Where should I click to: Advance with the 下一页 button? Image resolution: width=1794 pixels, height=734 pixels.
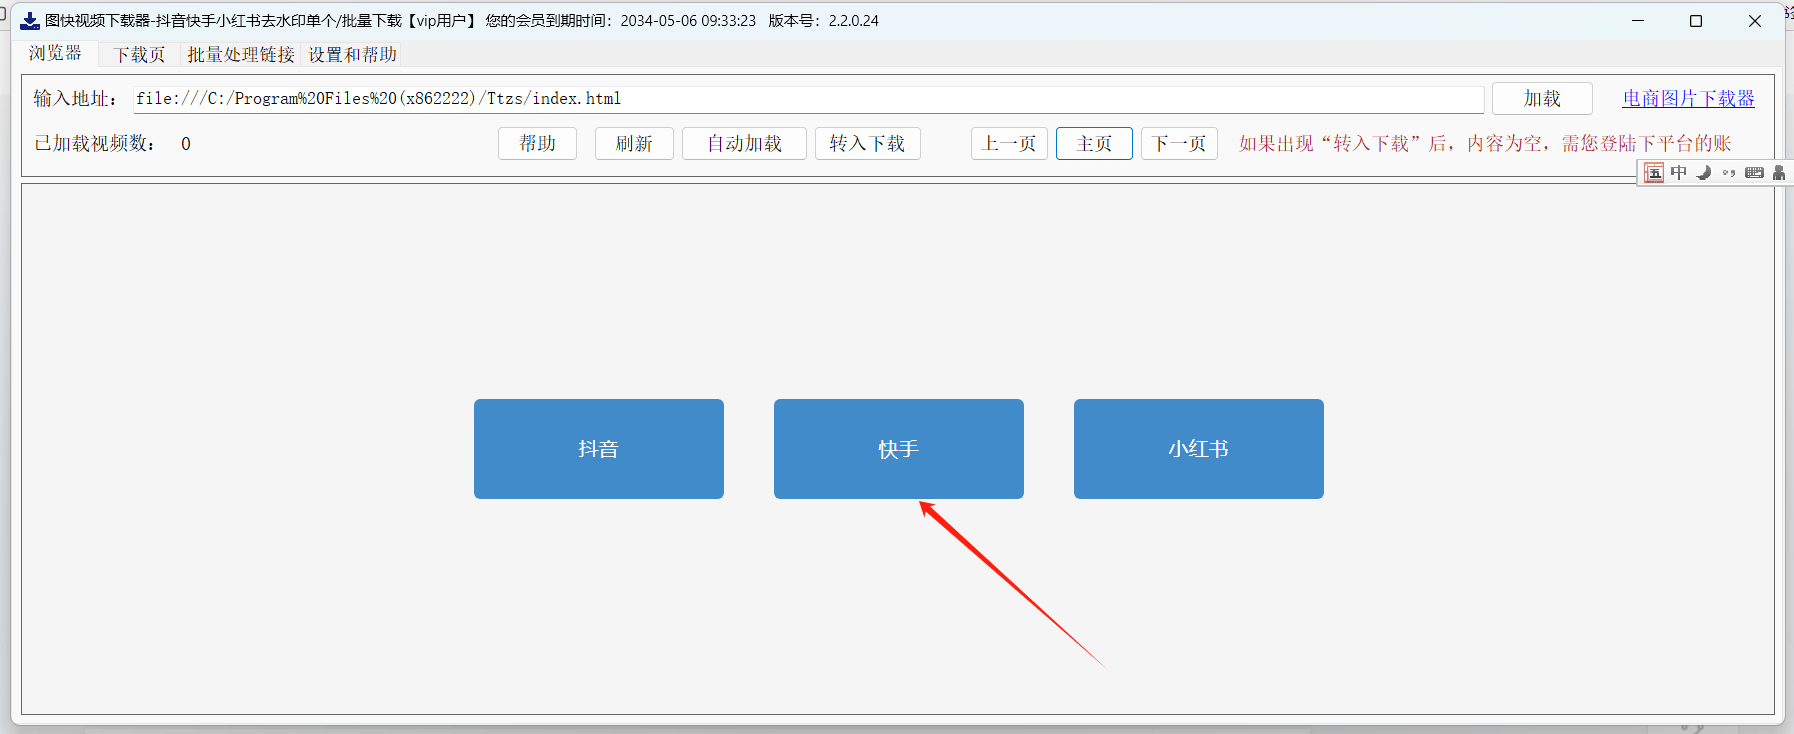click(1179, 144)
